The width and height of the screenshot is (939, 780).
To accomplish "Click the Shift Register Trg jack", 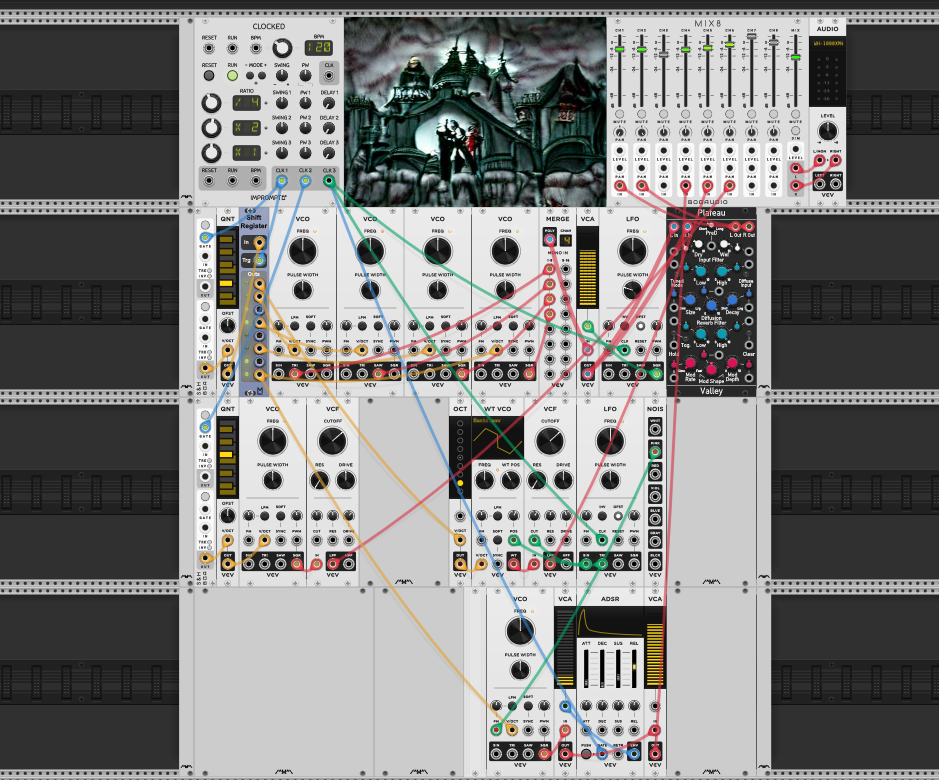I will coord(259,260).
